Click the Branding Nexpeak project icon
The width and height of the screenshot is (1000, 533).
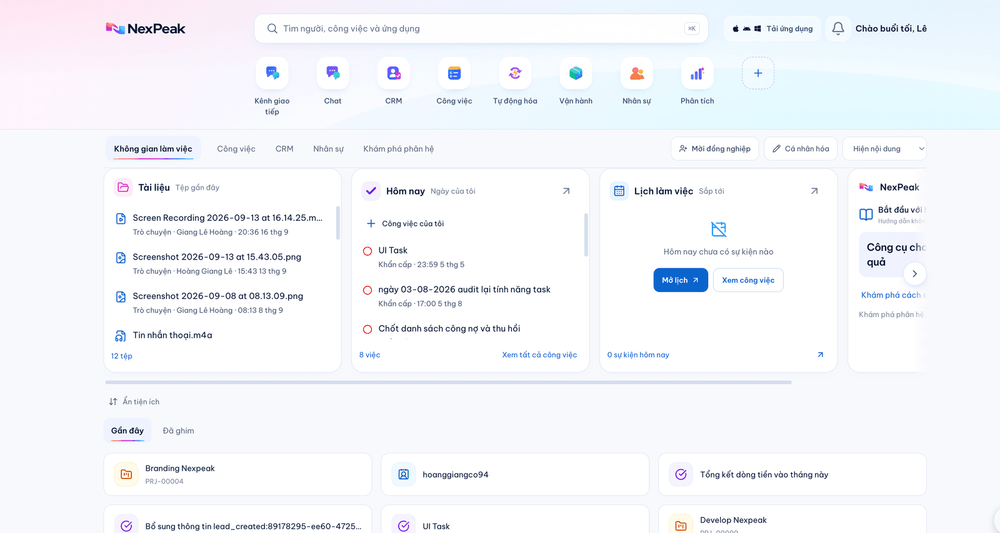[x=126, y=474]
